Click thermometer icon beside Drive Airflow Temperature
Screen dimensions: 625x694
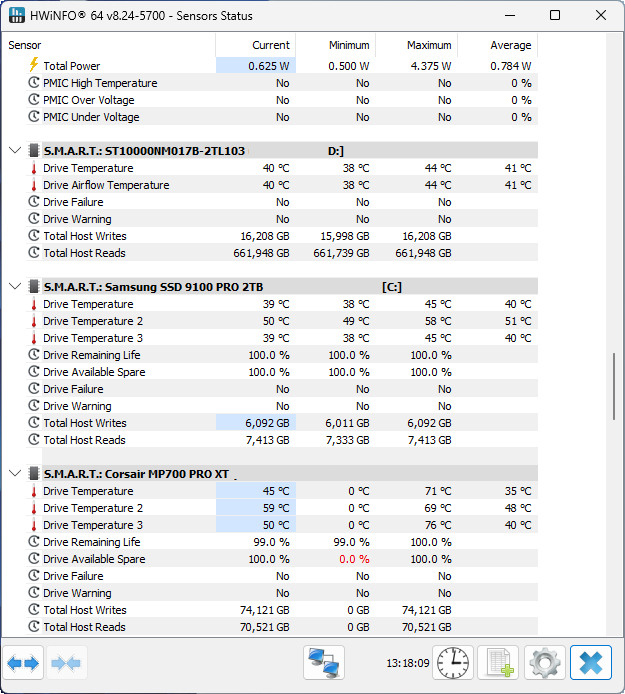34,185
